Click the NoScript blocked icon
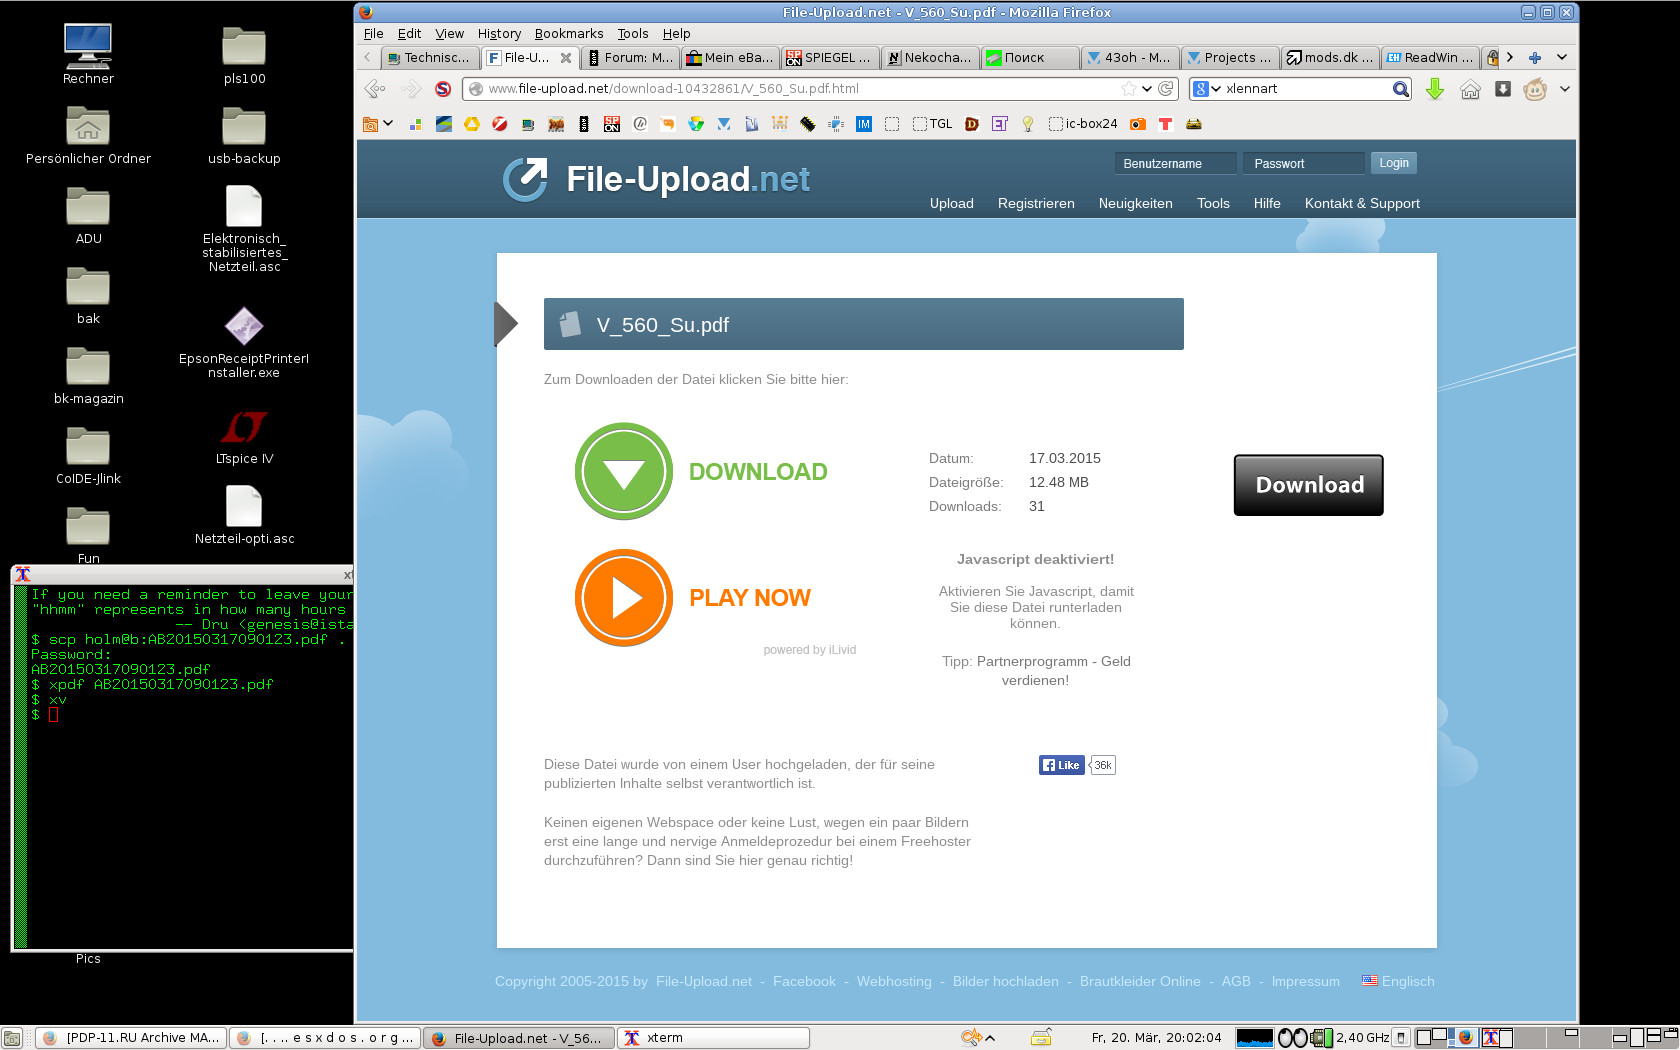 [x=443, y=89]
